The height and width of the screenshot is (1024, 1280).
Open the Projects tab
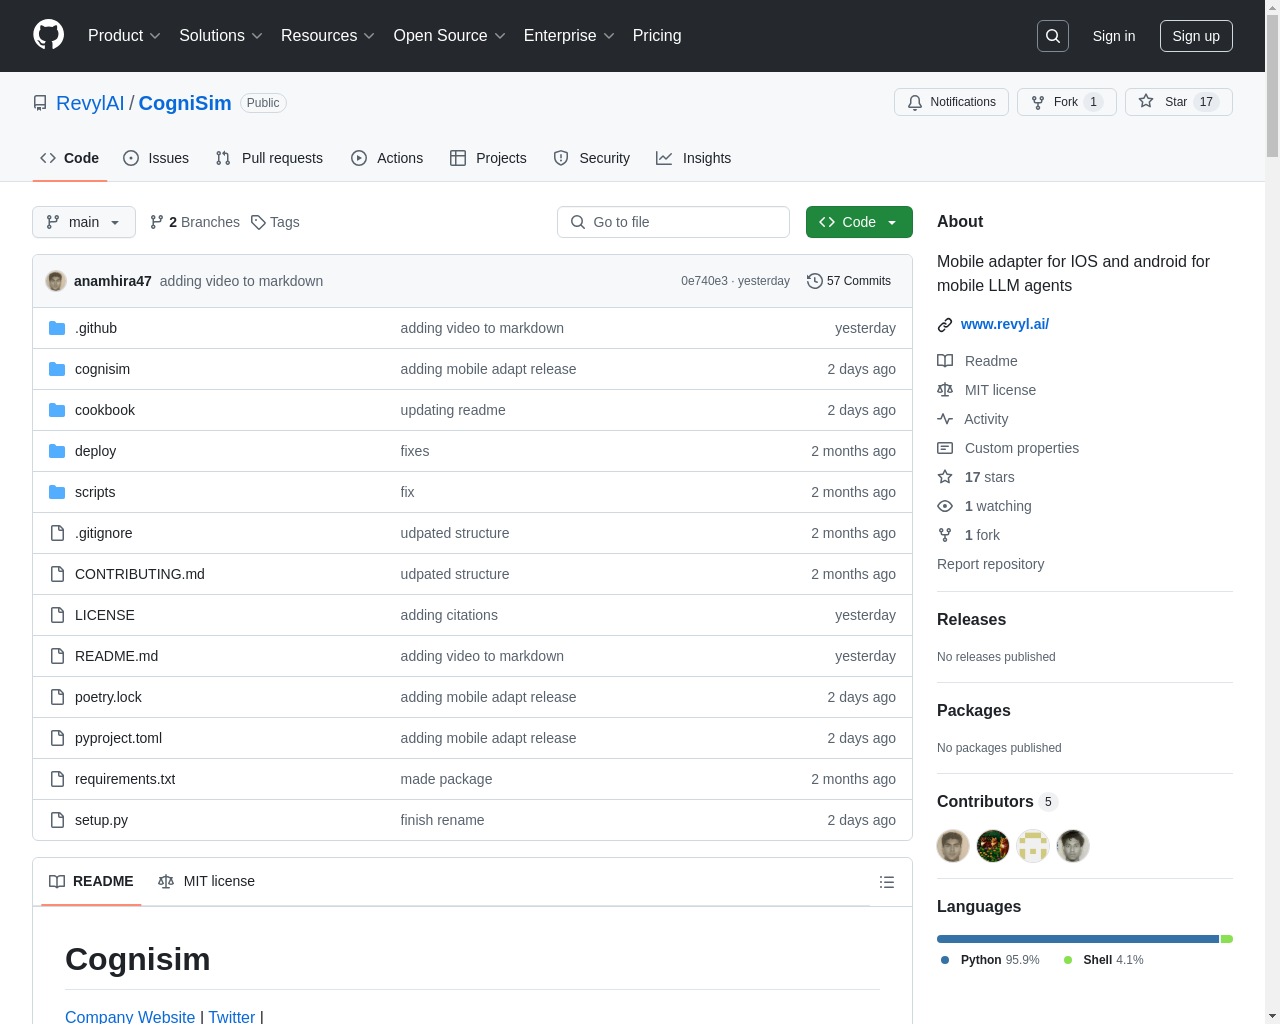coord(488,158)
